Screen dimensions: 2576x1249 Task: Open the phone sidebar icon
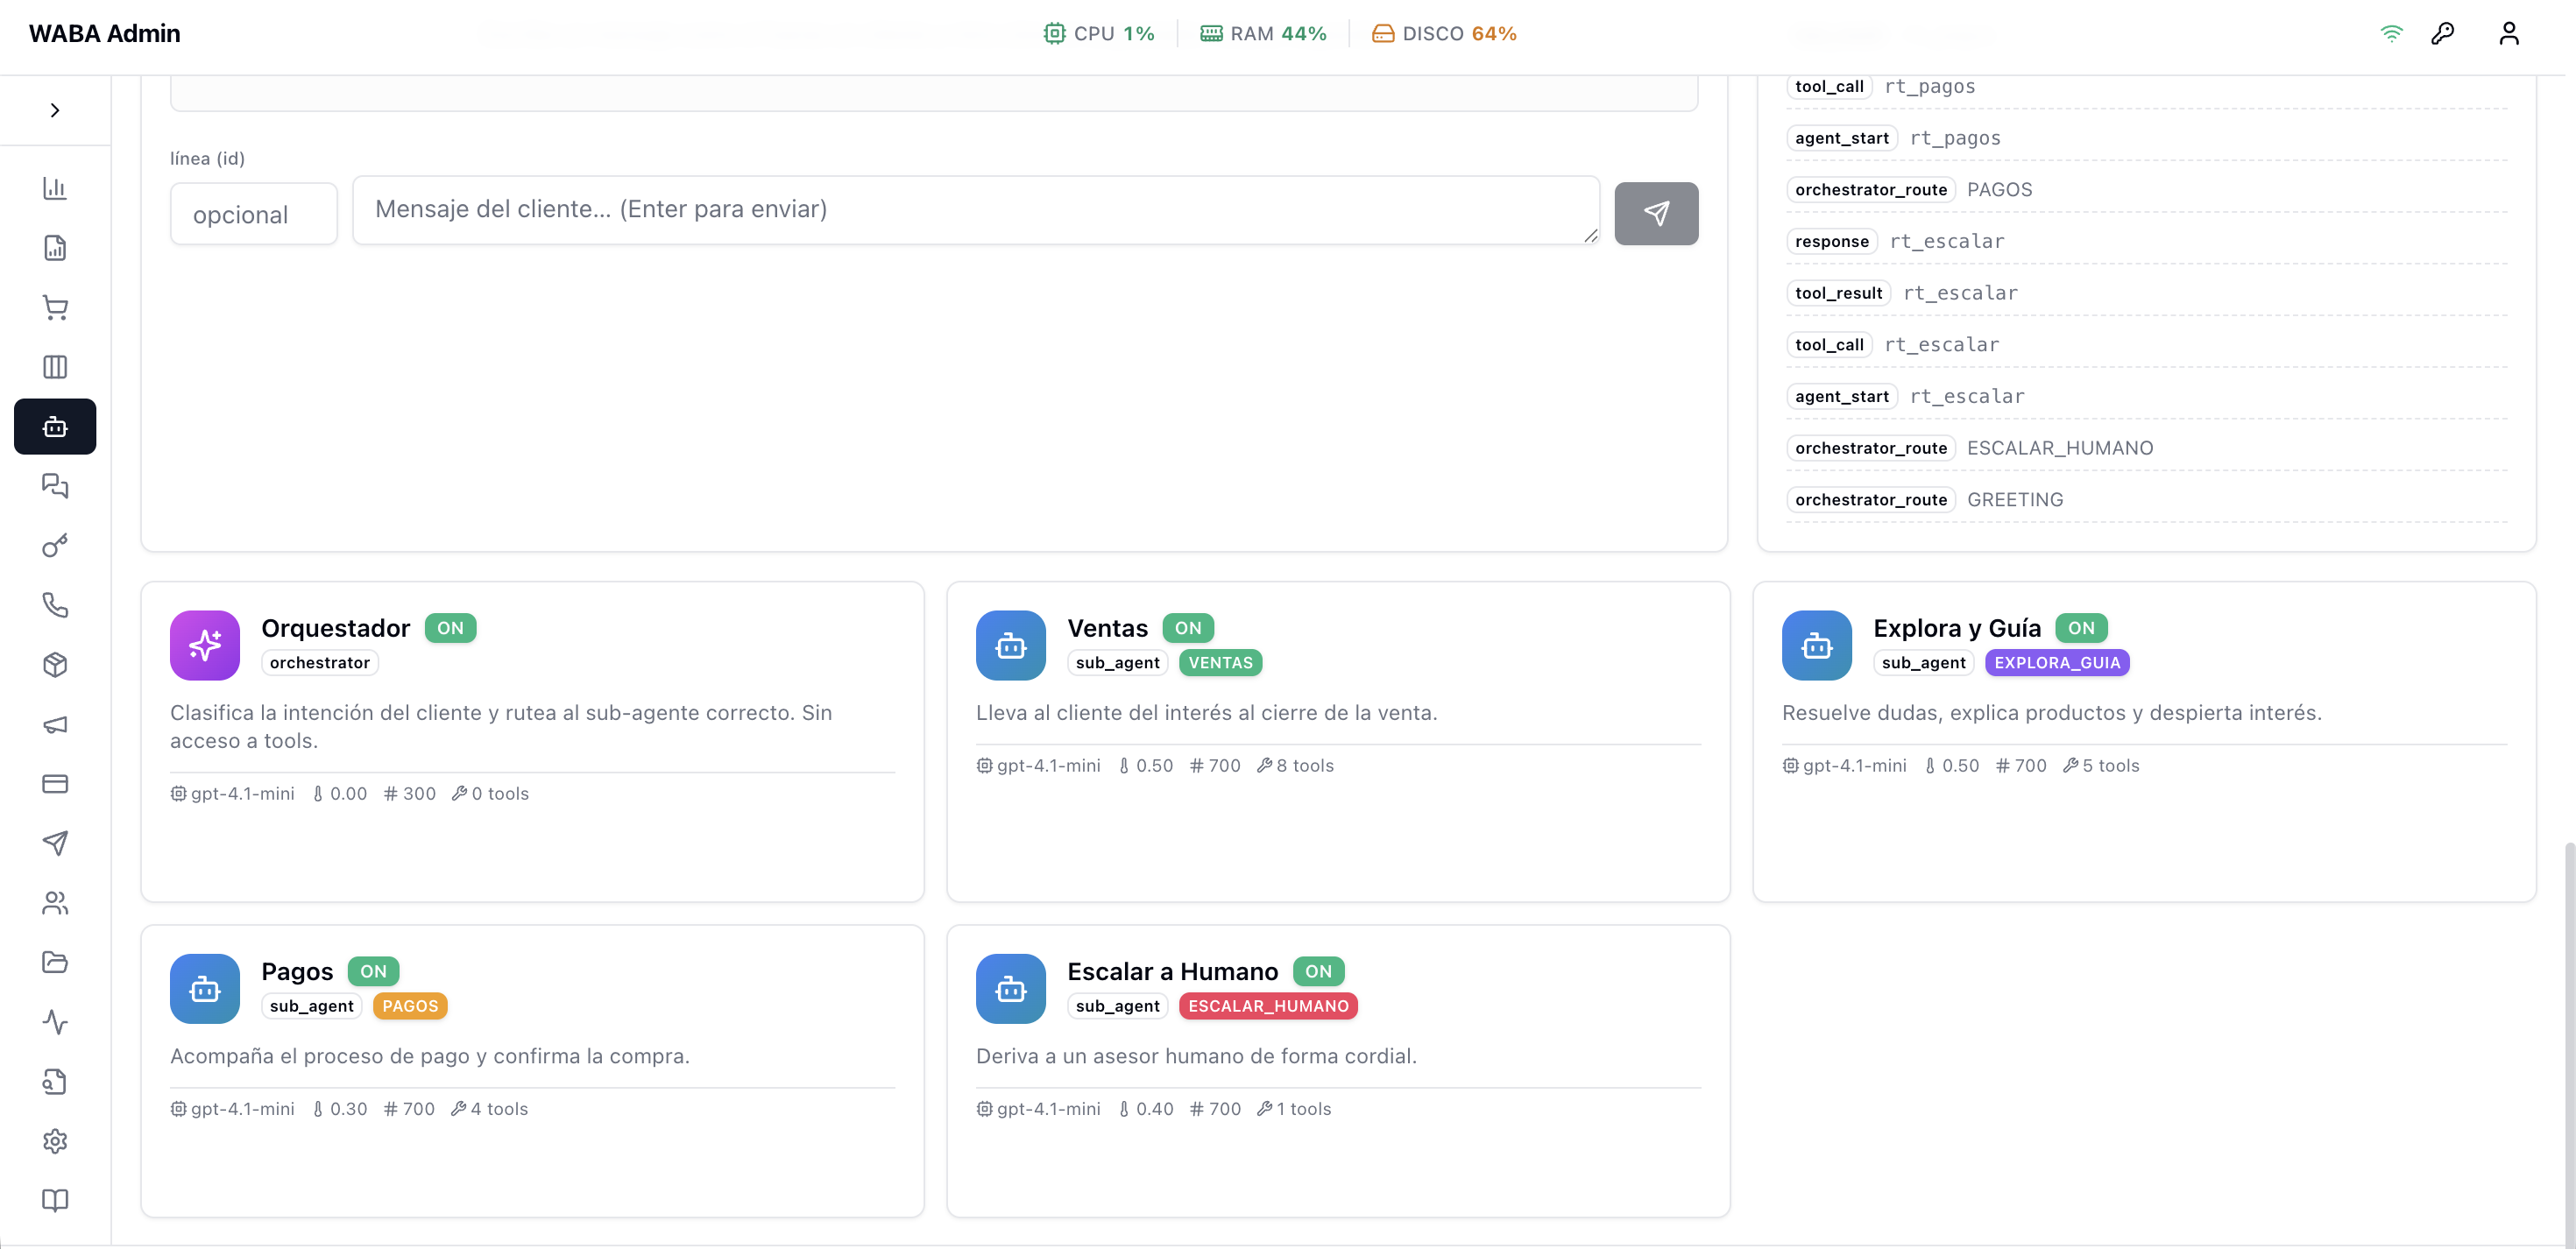[55, 605]
